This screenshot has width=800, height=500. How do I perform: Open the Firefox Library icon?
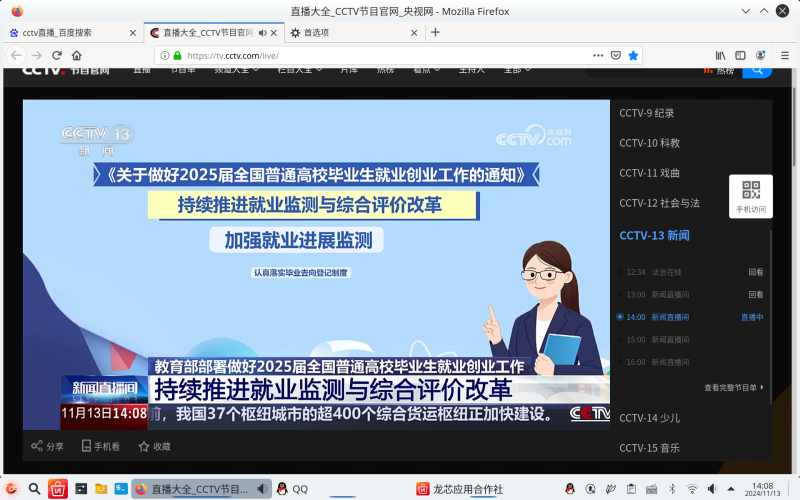click(x=720, y=55)
